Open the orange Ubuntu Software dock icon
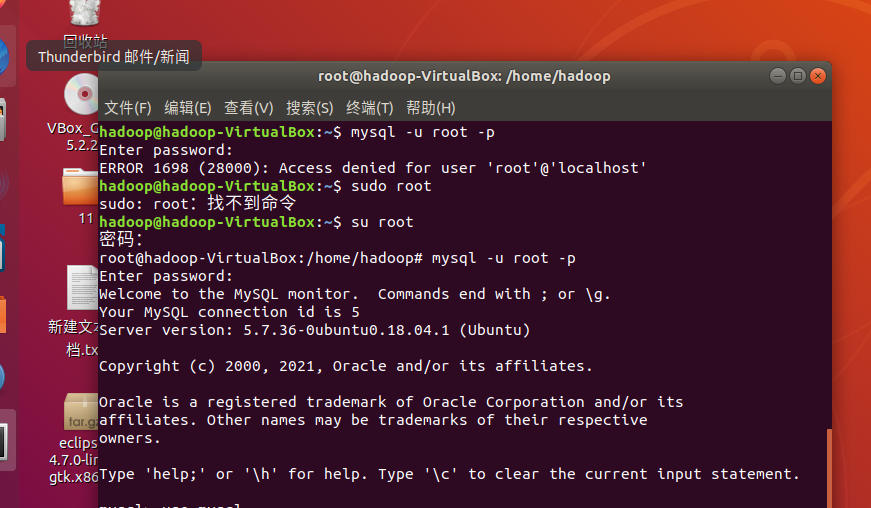Screen dimensions: 871x508 coord(3,315)
